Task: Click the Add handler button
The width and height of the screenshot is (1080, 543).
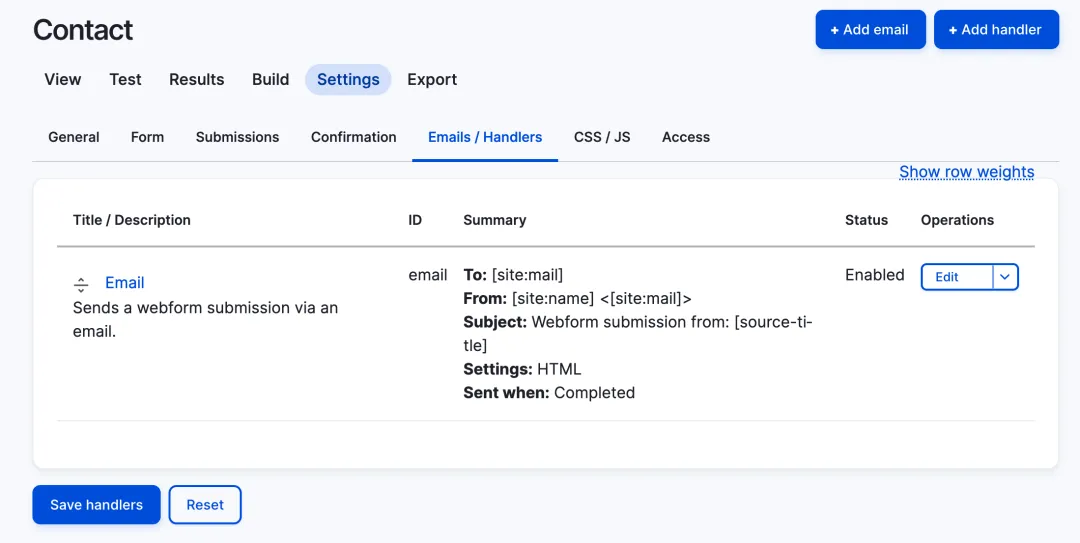Action: 996,30
